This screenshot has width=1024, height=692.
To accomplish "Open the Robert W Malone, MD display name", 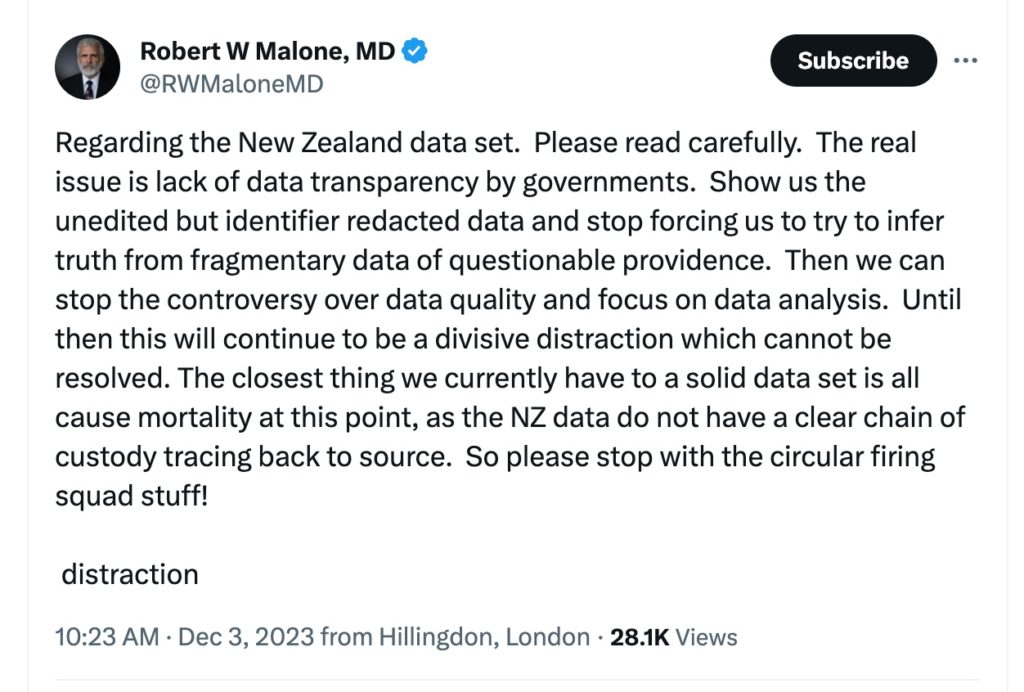I will [x=267, y=50].
